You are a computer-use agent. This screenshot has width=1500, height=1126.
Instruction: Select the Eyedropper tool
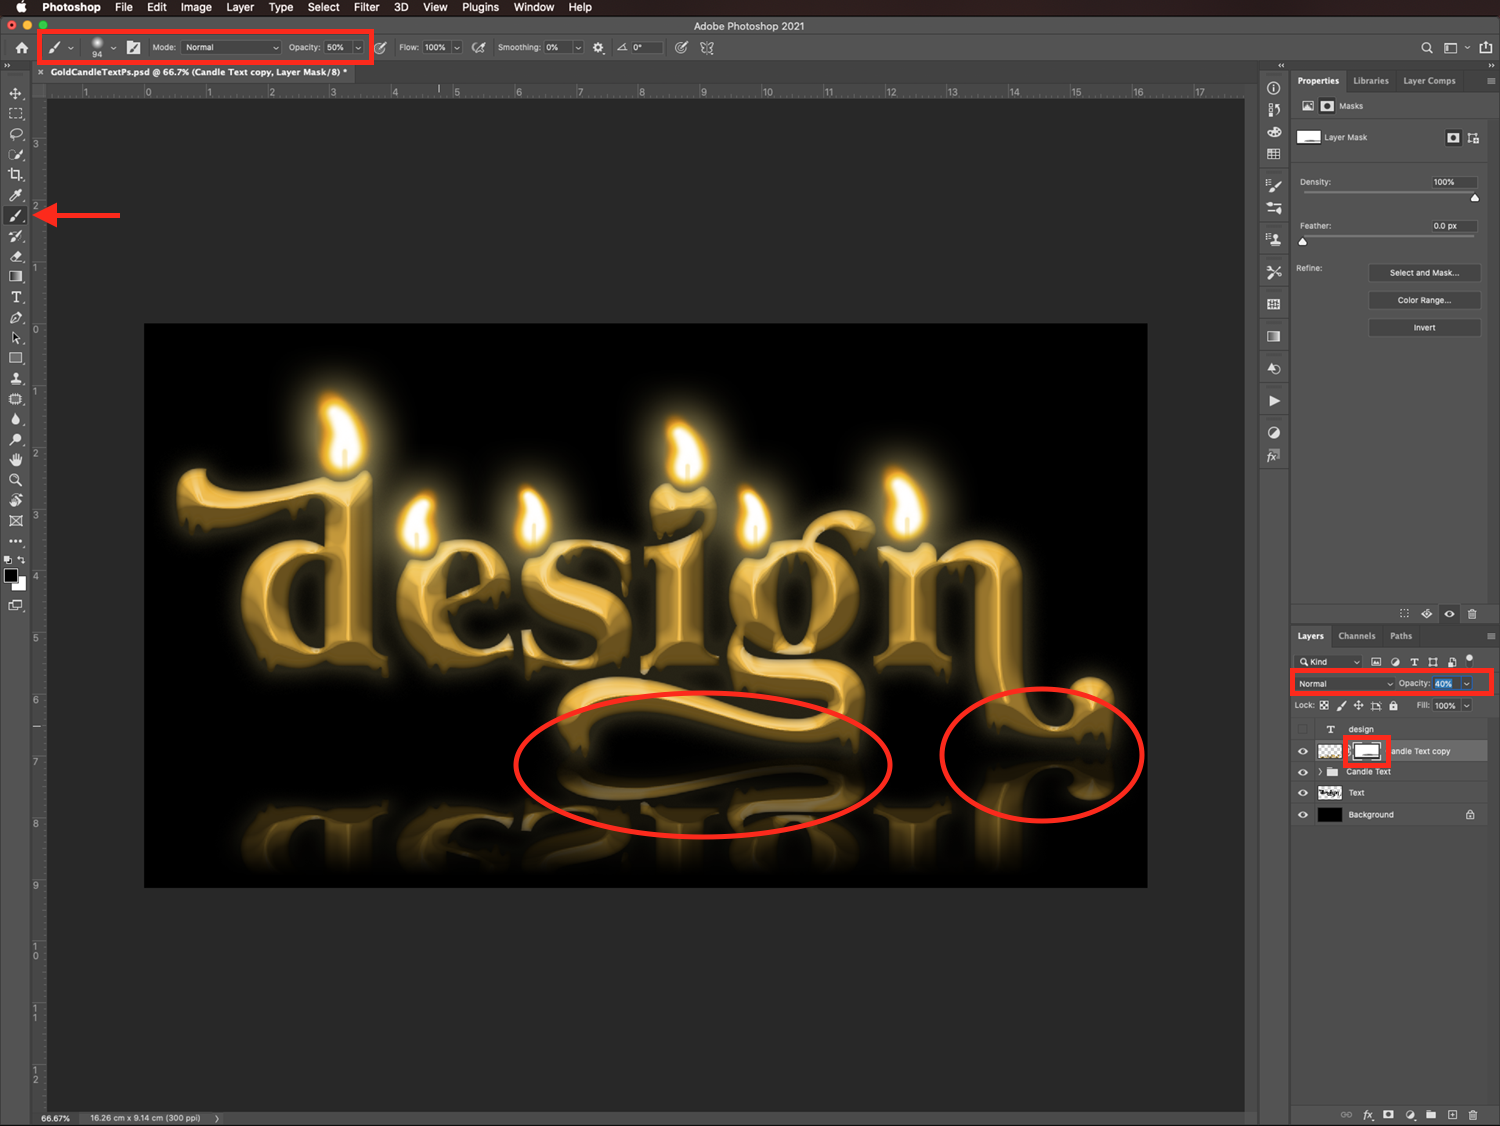tap(16, 195)
